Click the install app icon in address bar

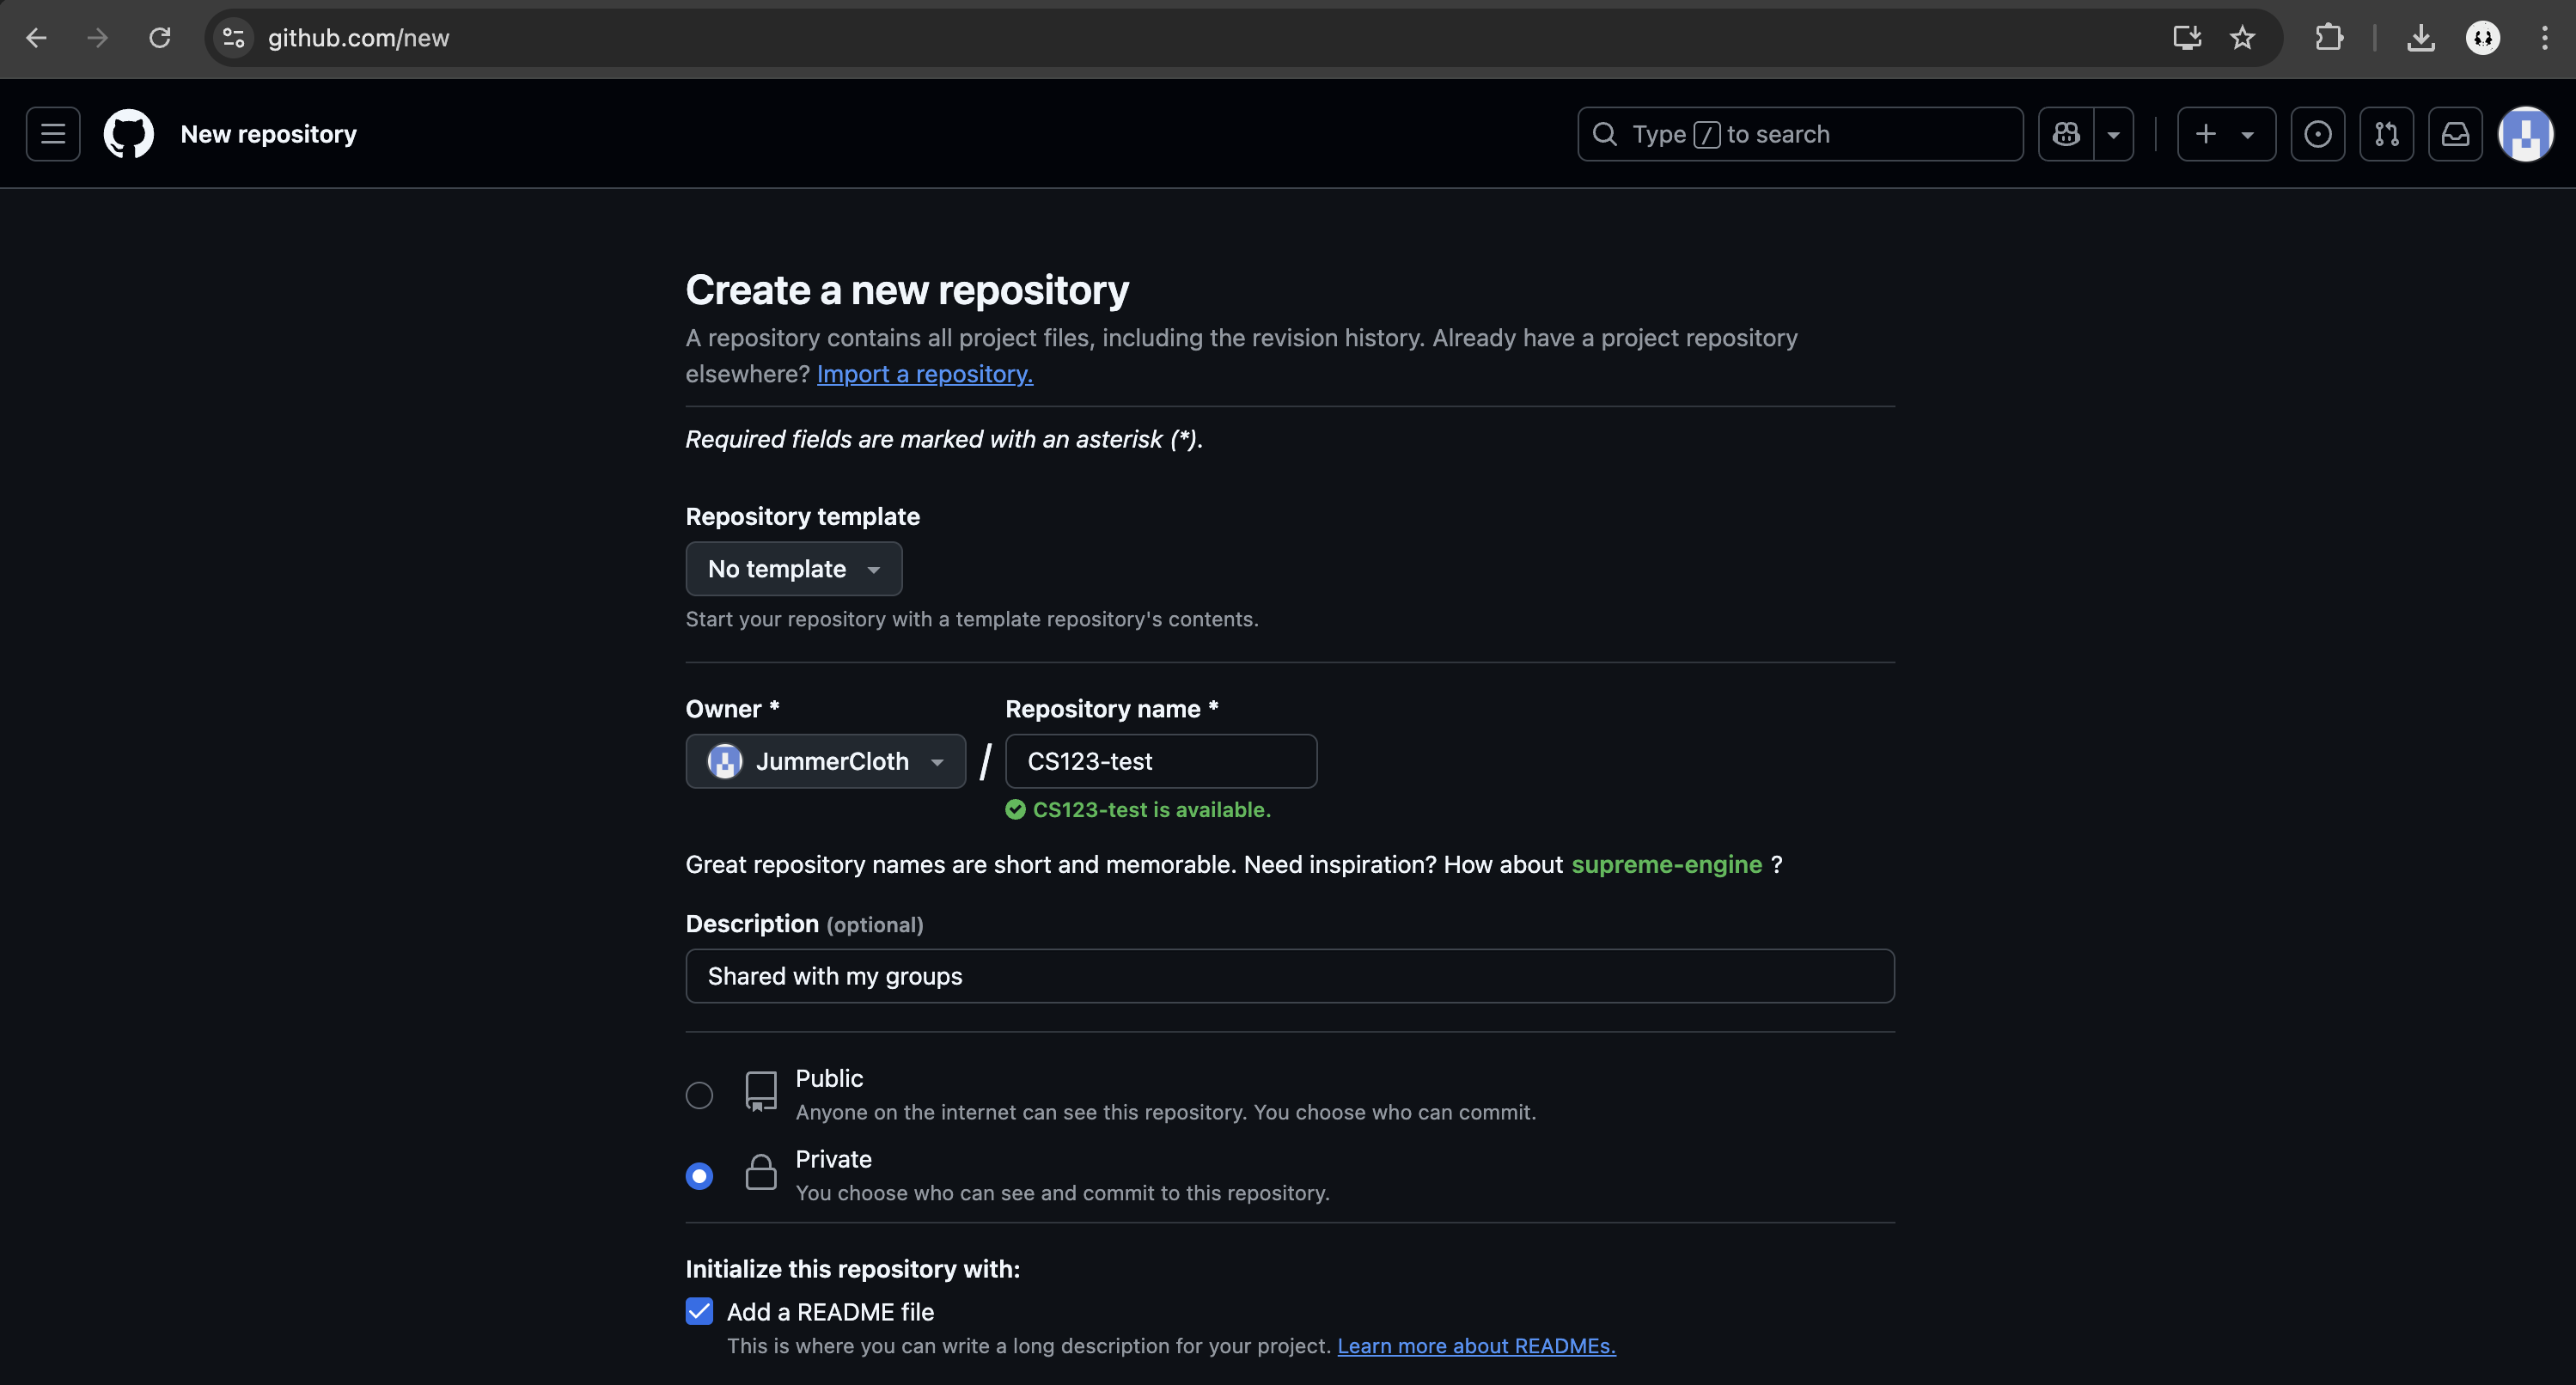(2187, 38)
